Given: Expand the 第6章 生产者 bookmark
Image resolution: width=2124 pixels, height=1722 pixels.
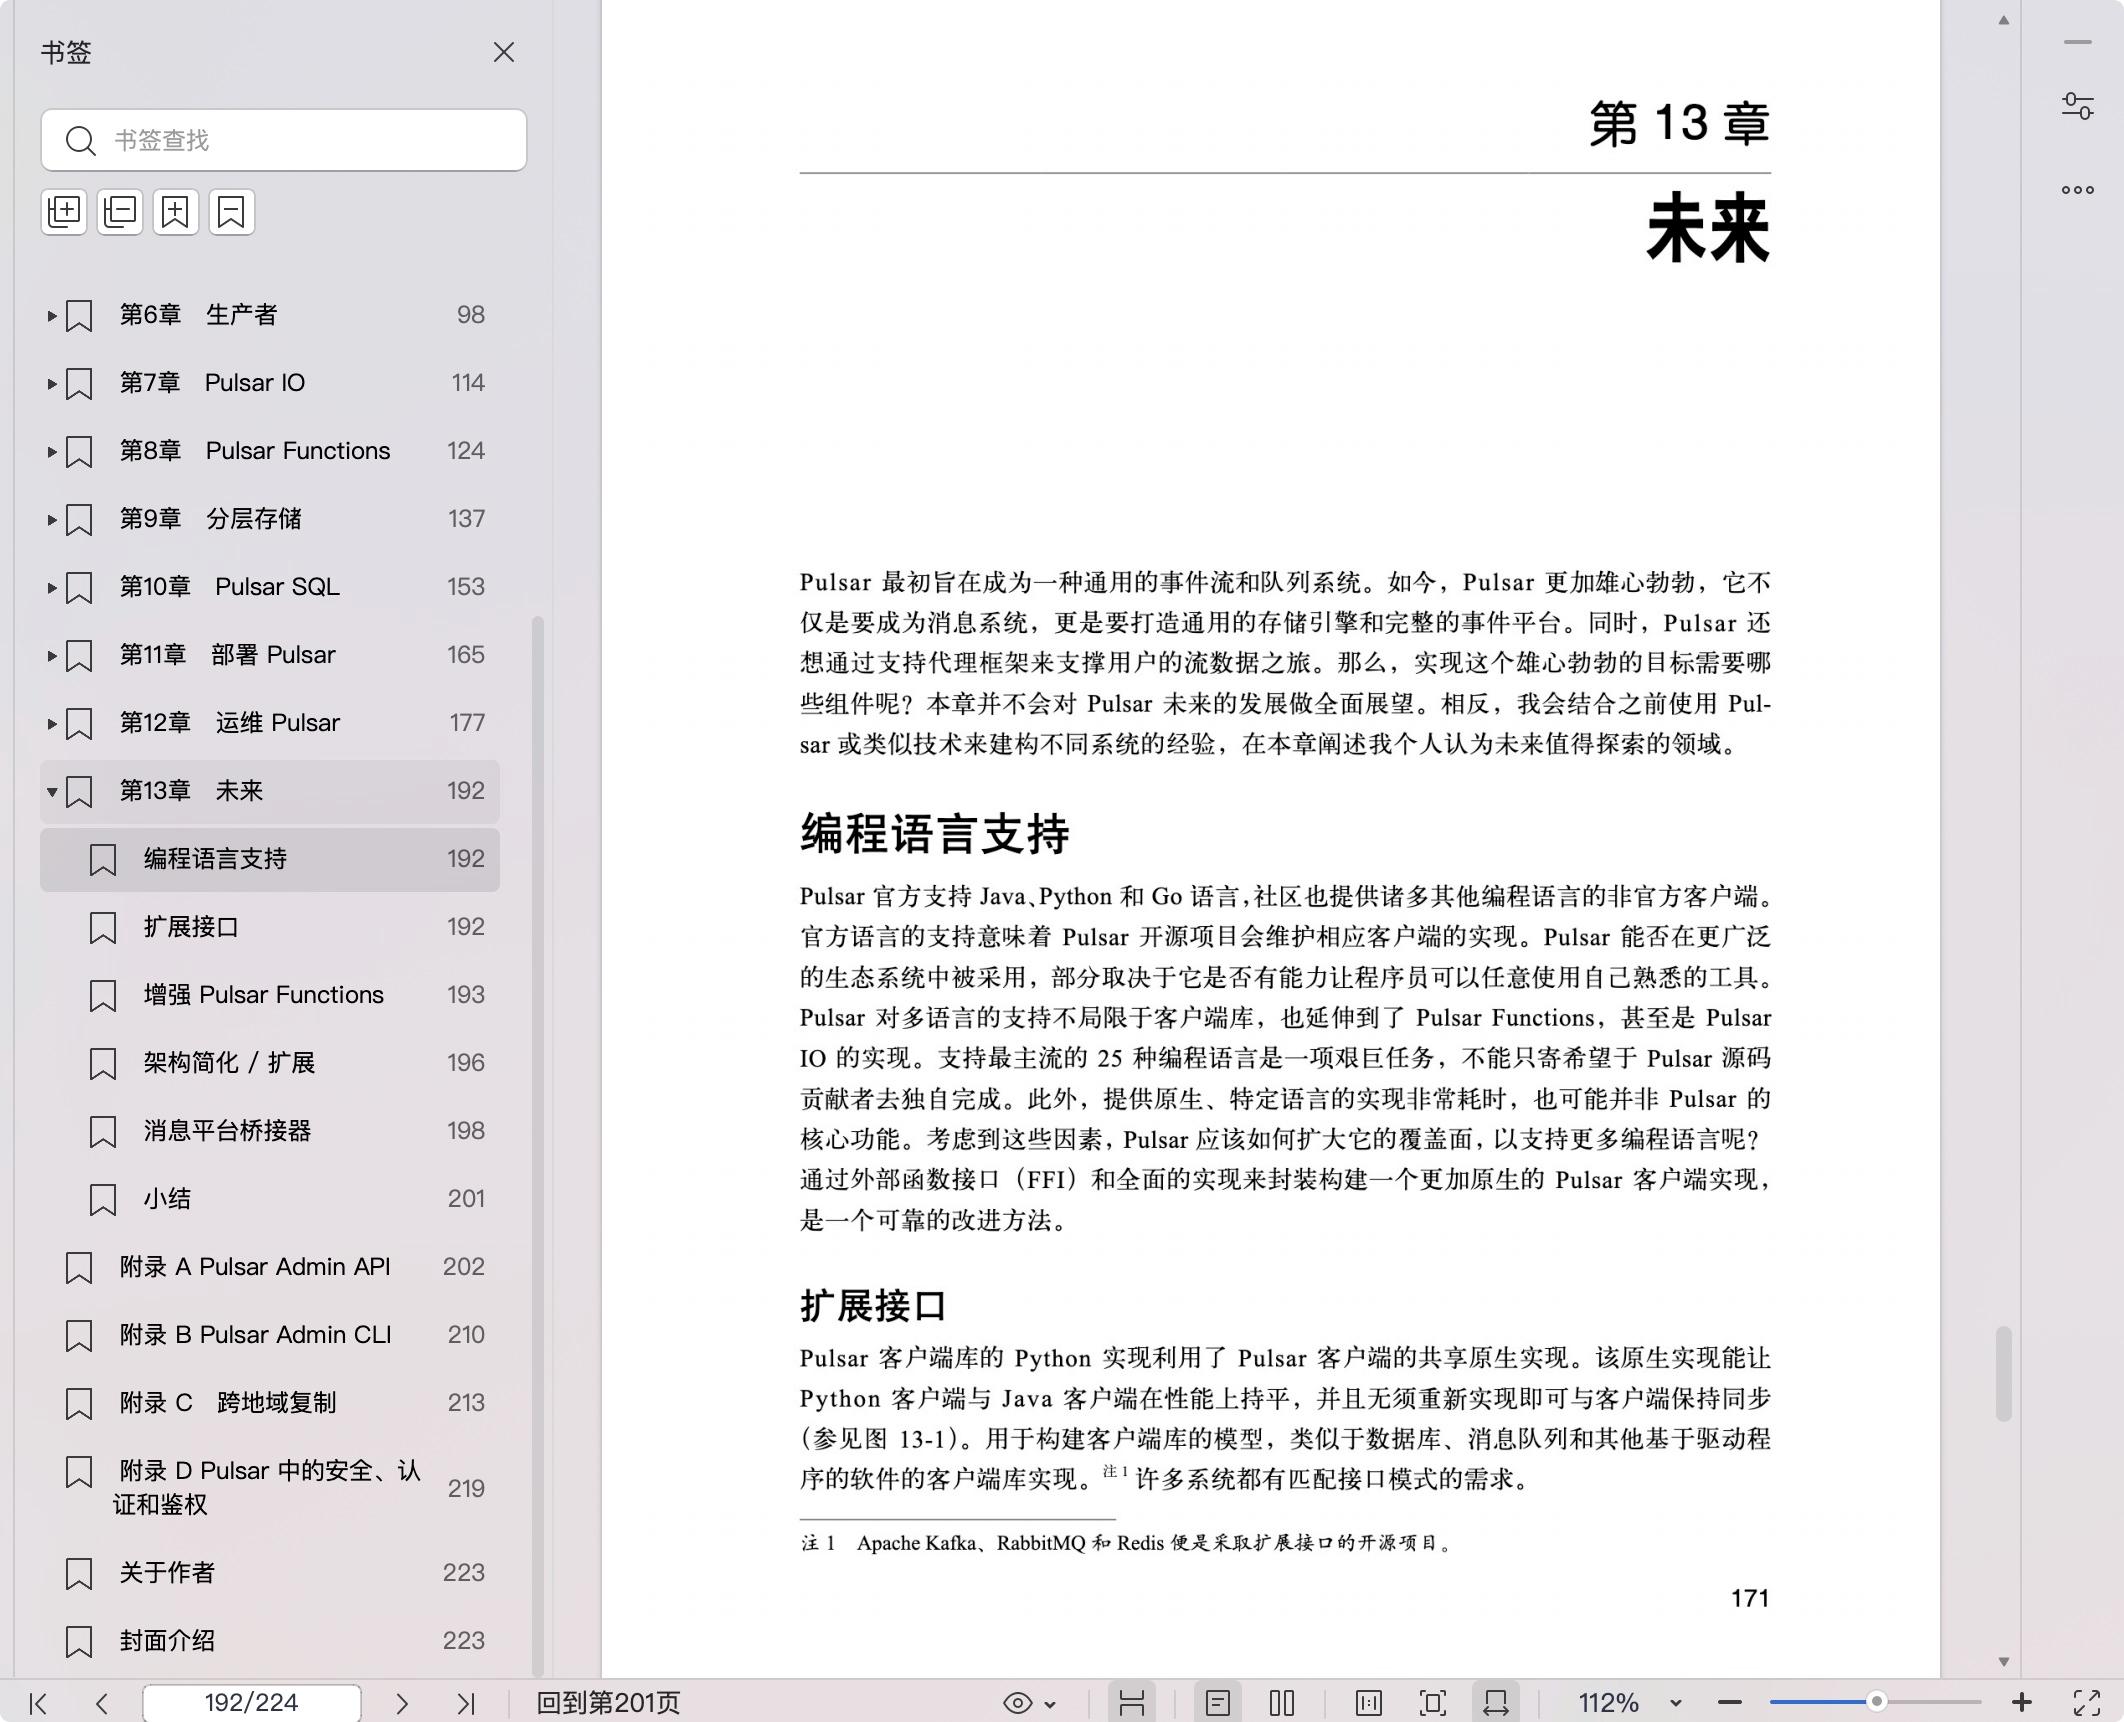Looking at the screenshot, I should click(51, 315).
